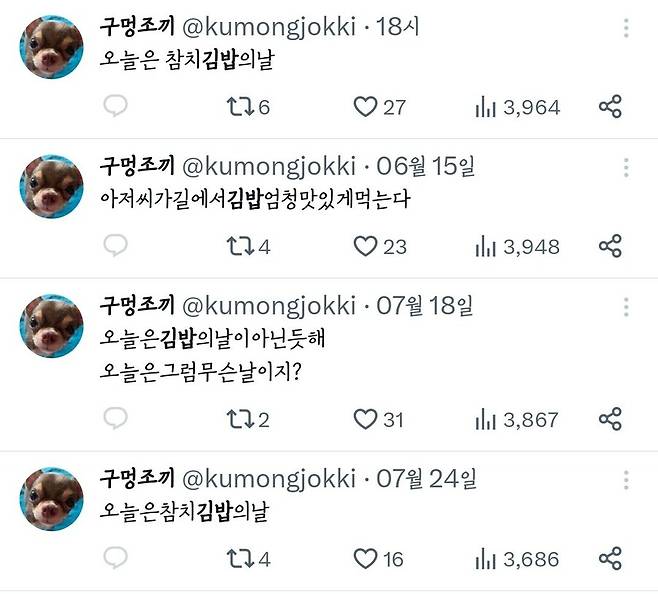This screenshot has height=594, width=658.
Task: Open more options for 07월 18일 tweet
Action: (x=626, y=305)
